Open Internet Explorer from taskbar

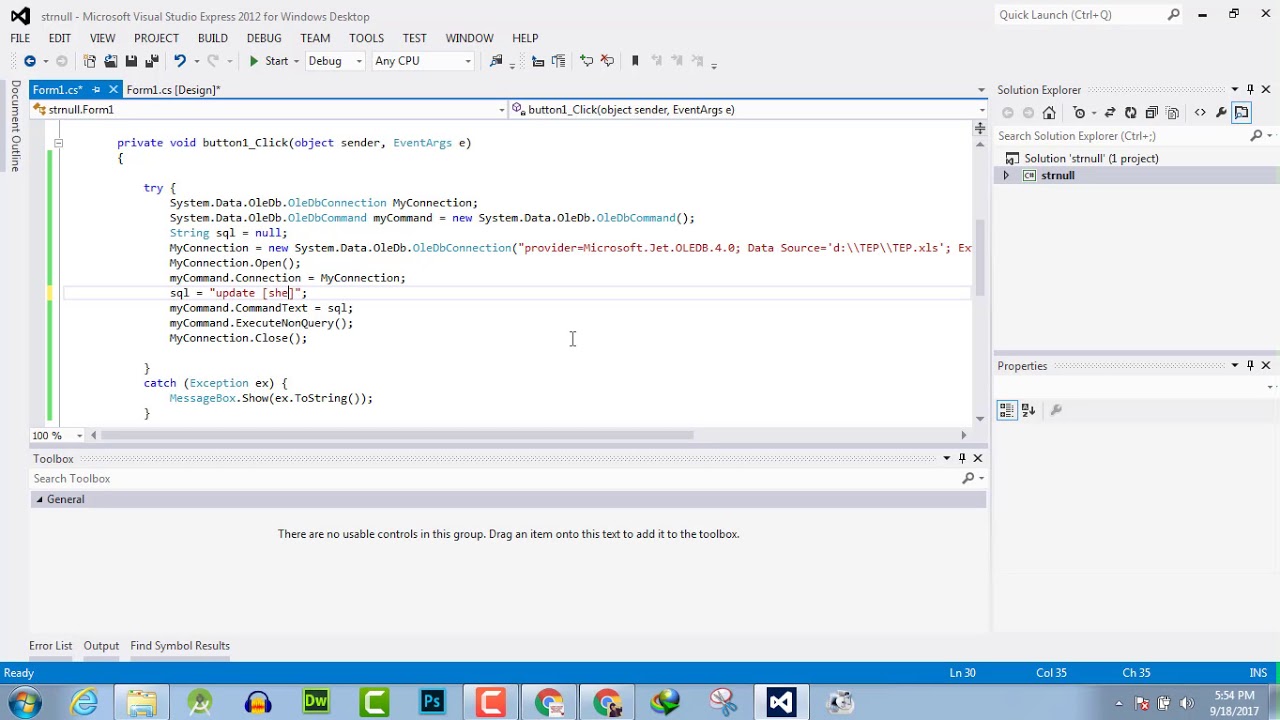(x=84, y=702)
